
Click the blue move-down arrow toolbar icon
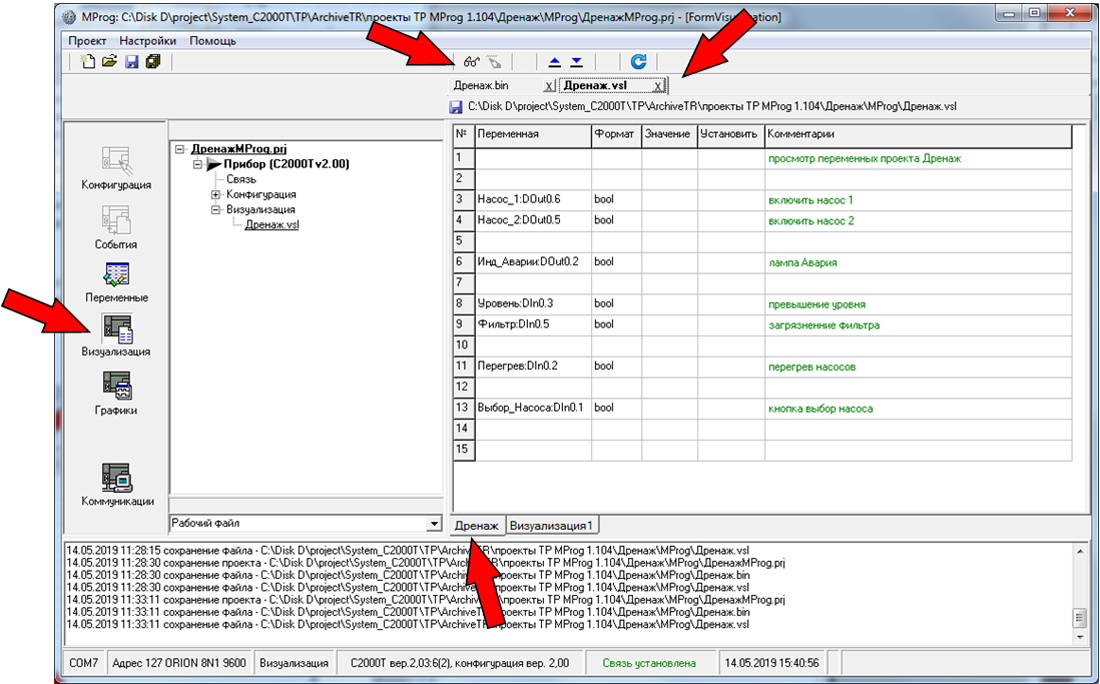coord(576,61)
